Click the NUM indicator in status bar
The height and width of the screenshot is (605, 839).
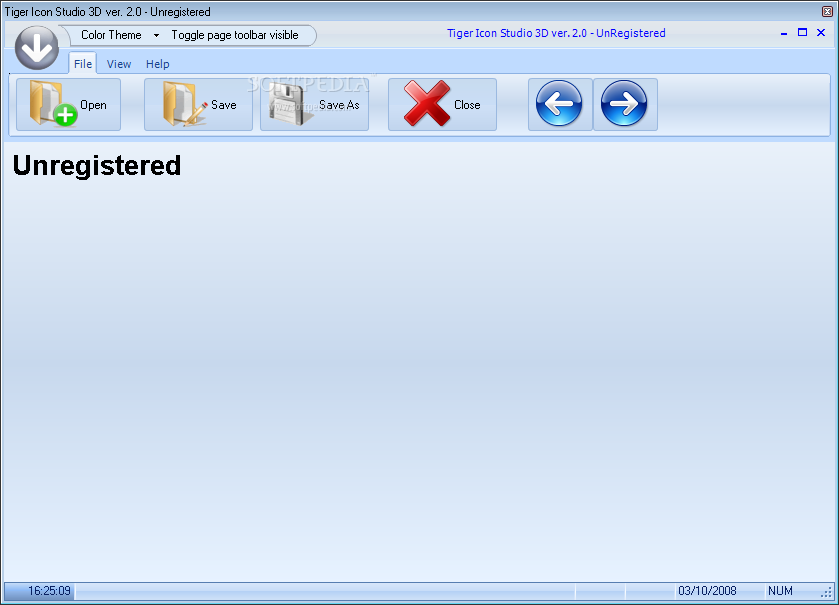click(780, 591)
